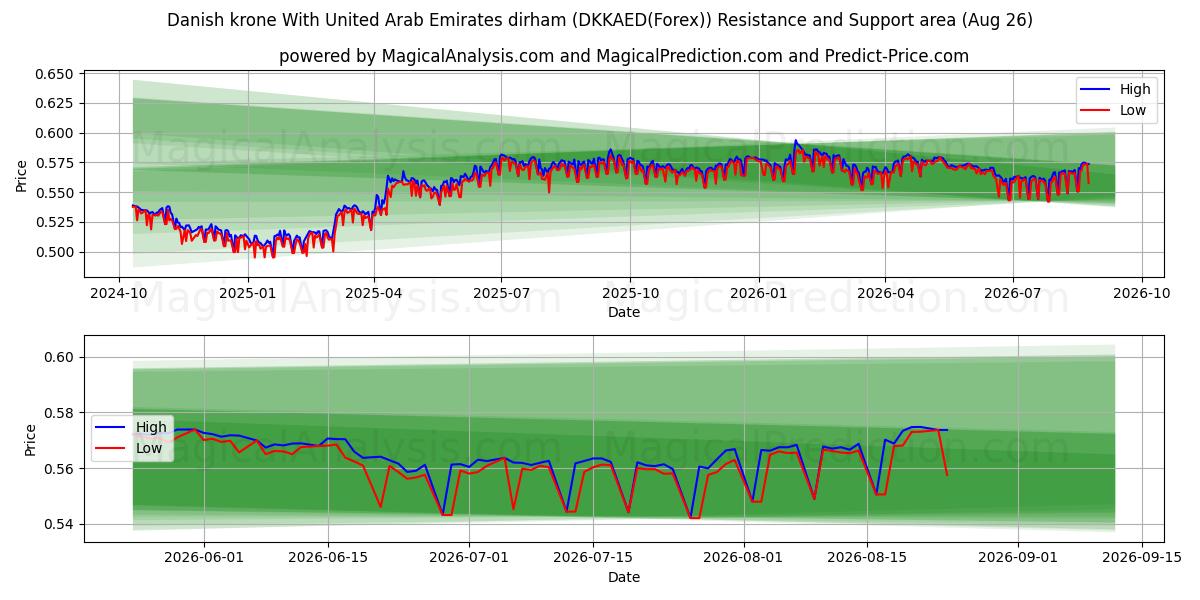Click the 2026-01 date tick label

click(758, 294)
